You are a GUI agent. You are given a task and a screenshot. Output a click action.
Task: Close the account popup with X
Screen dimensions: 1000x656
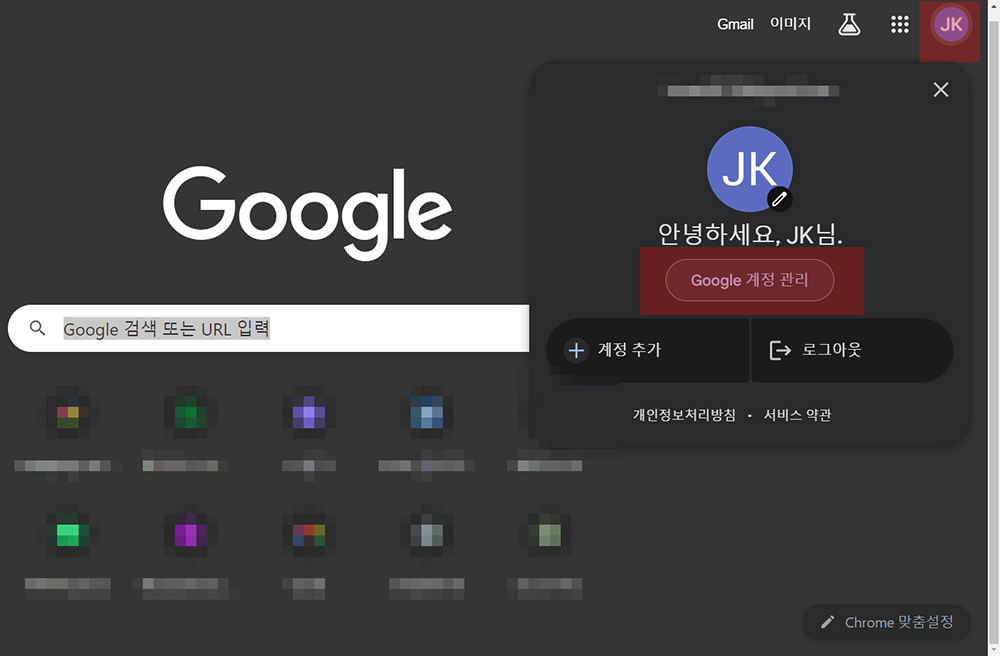click(x=941, y=90)
